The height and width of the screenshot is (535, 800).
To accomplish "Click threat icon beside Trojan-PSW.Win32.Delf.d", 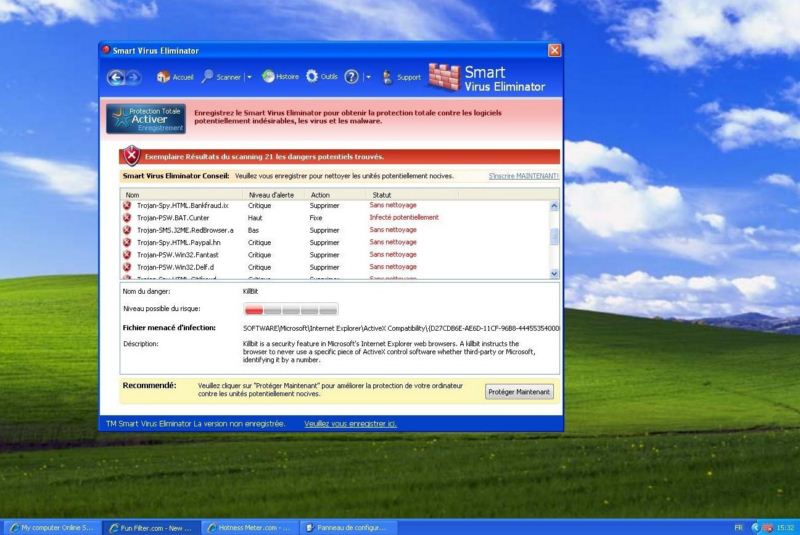I will (x=127, y=267).
